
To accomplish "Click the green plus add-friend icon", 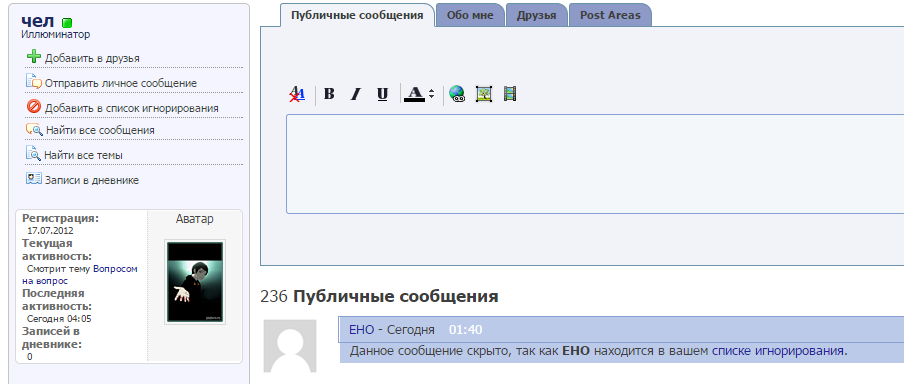I will 34,57.
